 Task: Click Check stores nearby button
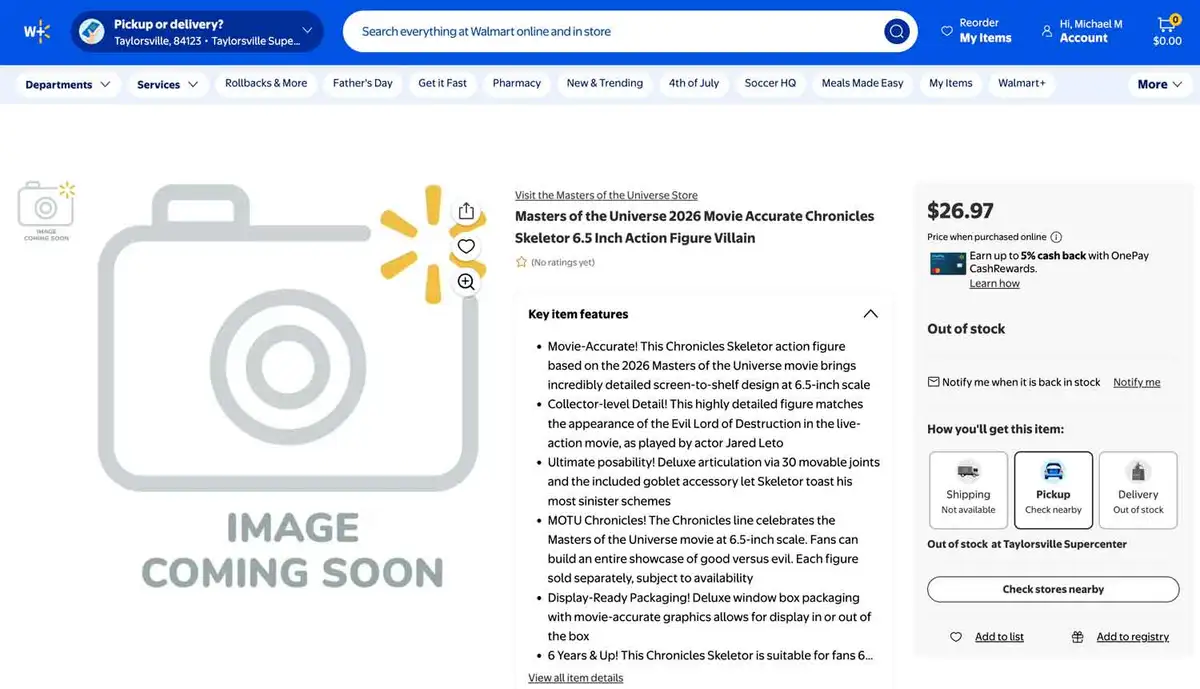click(x=1053, y=589)
